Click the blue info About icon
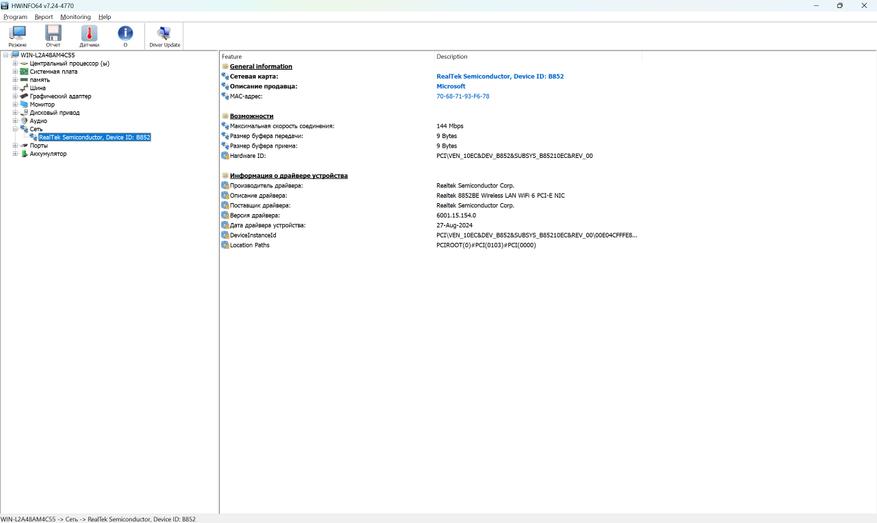 125,36
